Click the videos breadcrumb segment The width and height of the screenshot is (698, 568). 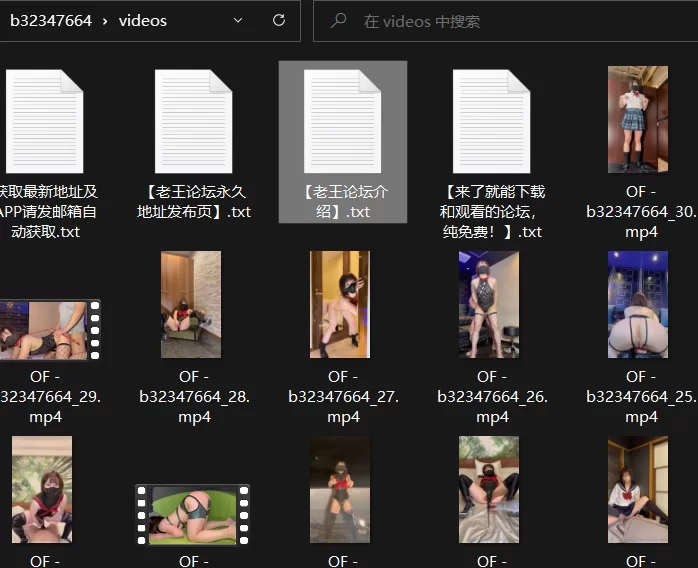(143, 21)
